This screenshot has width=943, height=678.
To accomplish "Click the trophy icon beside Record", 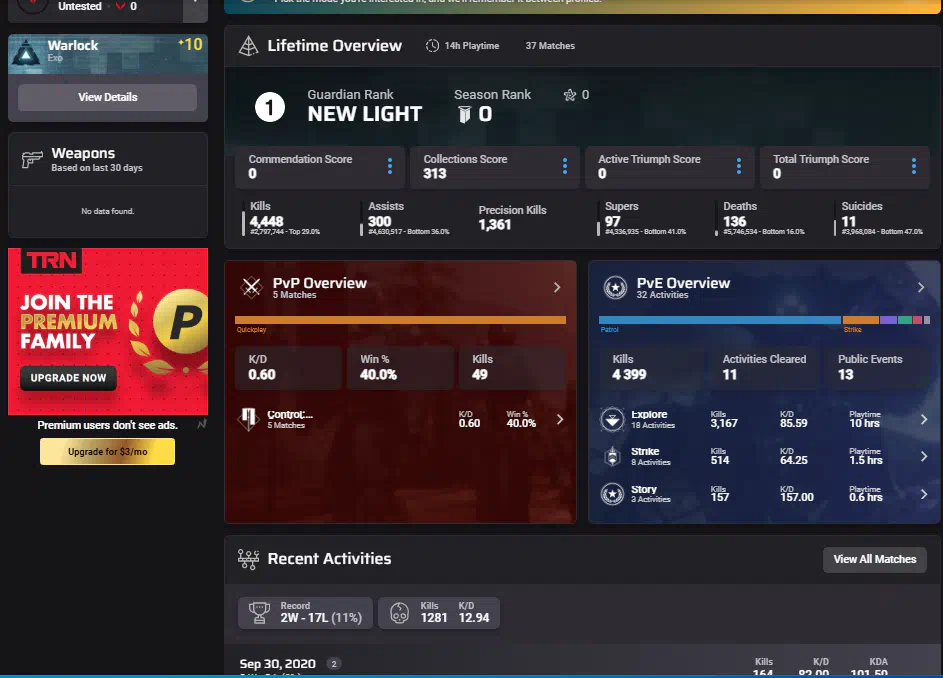I will pyautogui.click(x=260, y=613).
